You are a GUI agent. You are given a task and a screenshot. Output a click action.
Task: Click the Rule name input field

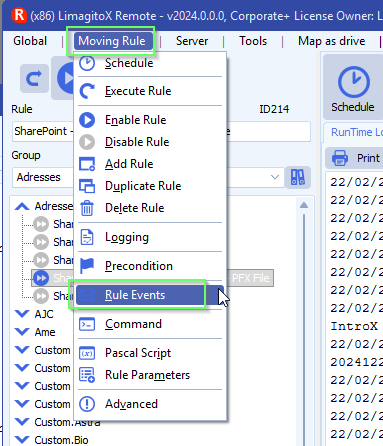(161, 131)
